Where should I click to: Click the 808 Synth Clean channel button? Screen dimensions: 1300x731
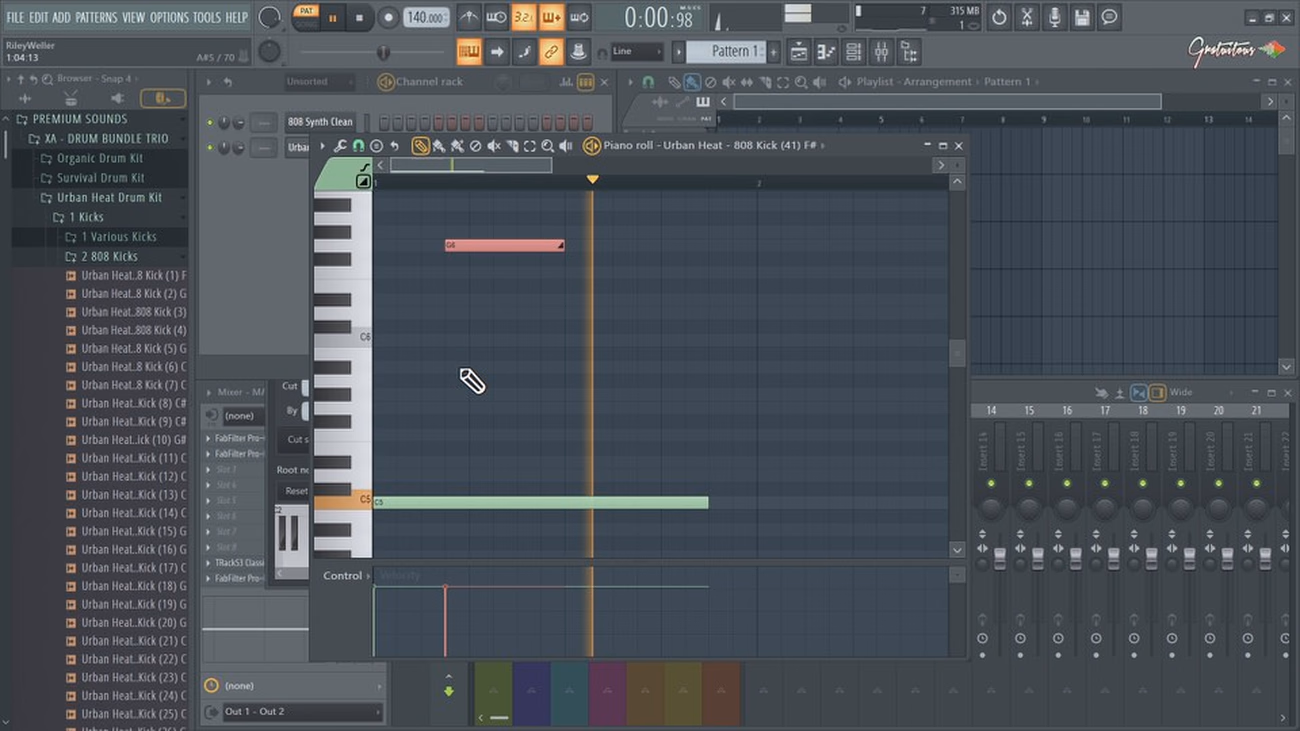pyautogui.click(x=320, y=122)
